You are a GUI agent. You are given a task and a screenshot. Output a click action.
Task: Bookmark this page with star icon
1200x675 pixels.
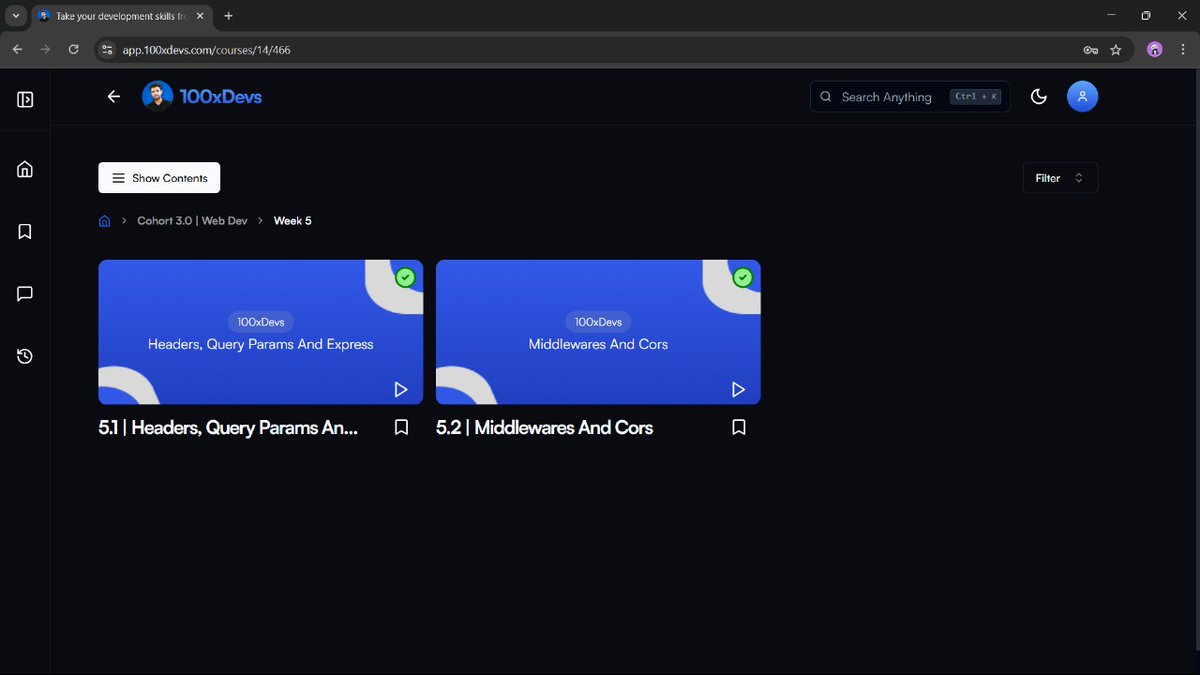point(1116,49)
